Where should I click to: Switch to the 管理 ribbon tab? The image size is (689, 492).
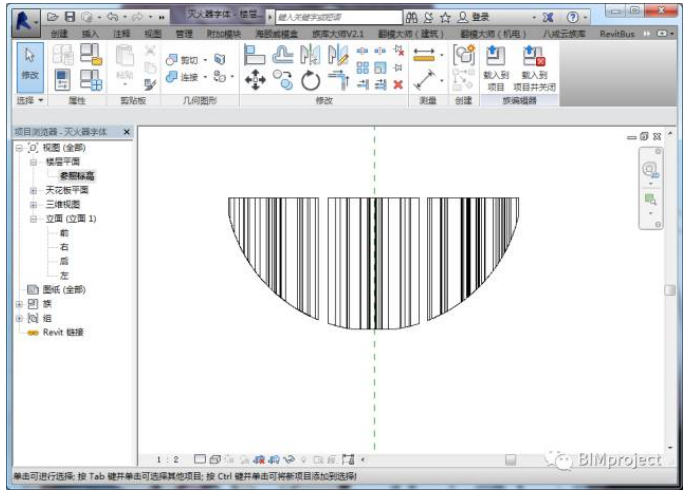183,33
